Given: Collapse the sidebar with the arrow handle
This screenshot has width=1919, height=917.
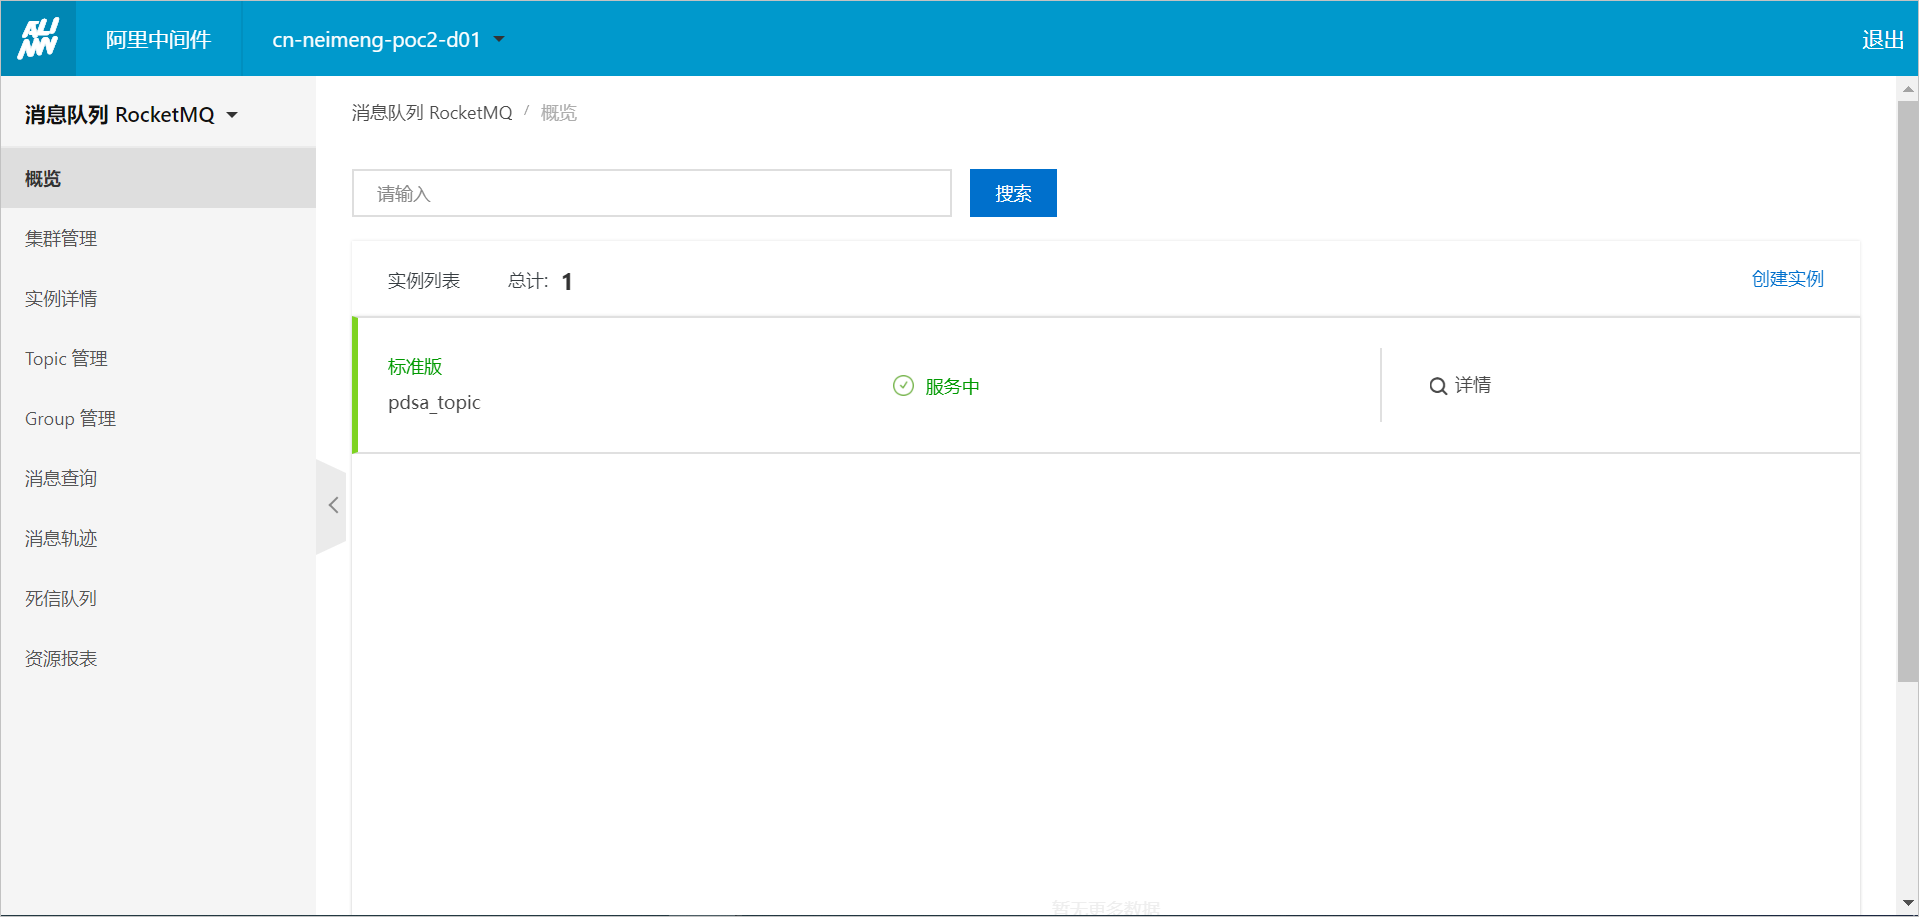Looking at the screenshot, I should pyautogui.click(x=332, y=506).
